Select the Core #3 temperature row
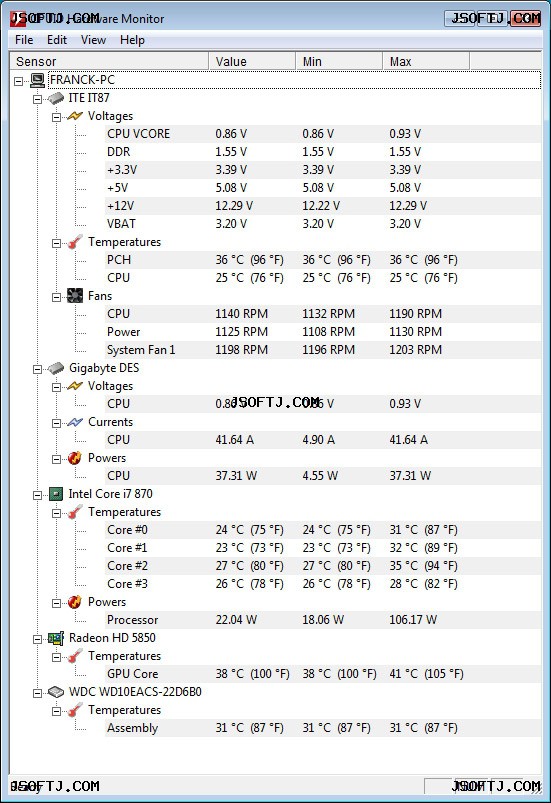The width and height of the screenshot is (551, 803). tap(323, 584)
